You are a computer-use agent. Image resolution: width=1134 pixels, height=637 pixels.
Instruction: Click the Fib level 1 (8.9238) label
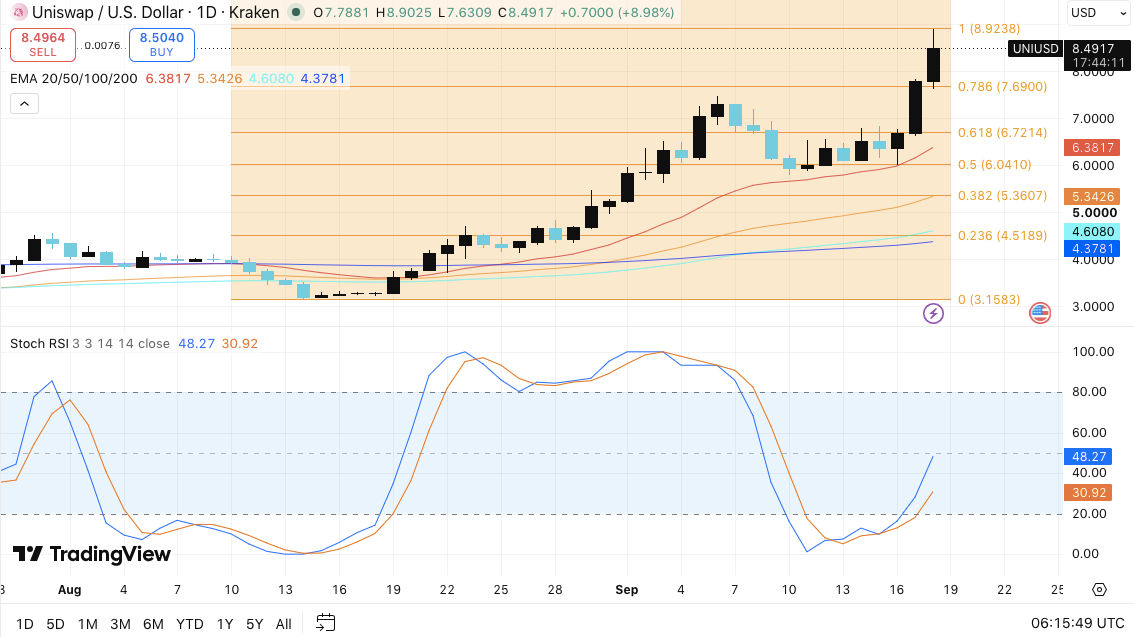[989, 28]
